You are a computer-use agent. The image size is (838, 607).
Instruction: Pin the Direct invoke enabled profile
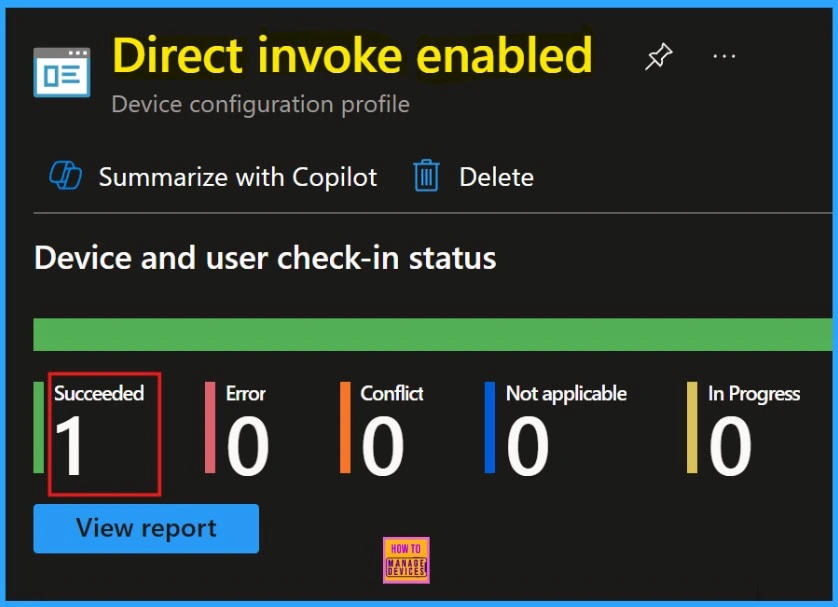tap(658, 56)
